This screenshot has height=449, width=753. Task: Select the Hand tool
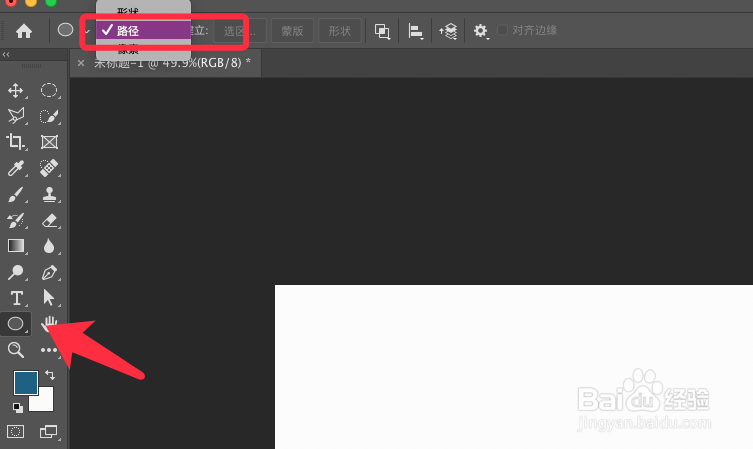pyautogui.click(x=49, y=324)
